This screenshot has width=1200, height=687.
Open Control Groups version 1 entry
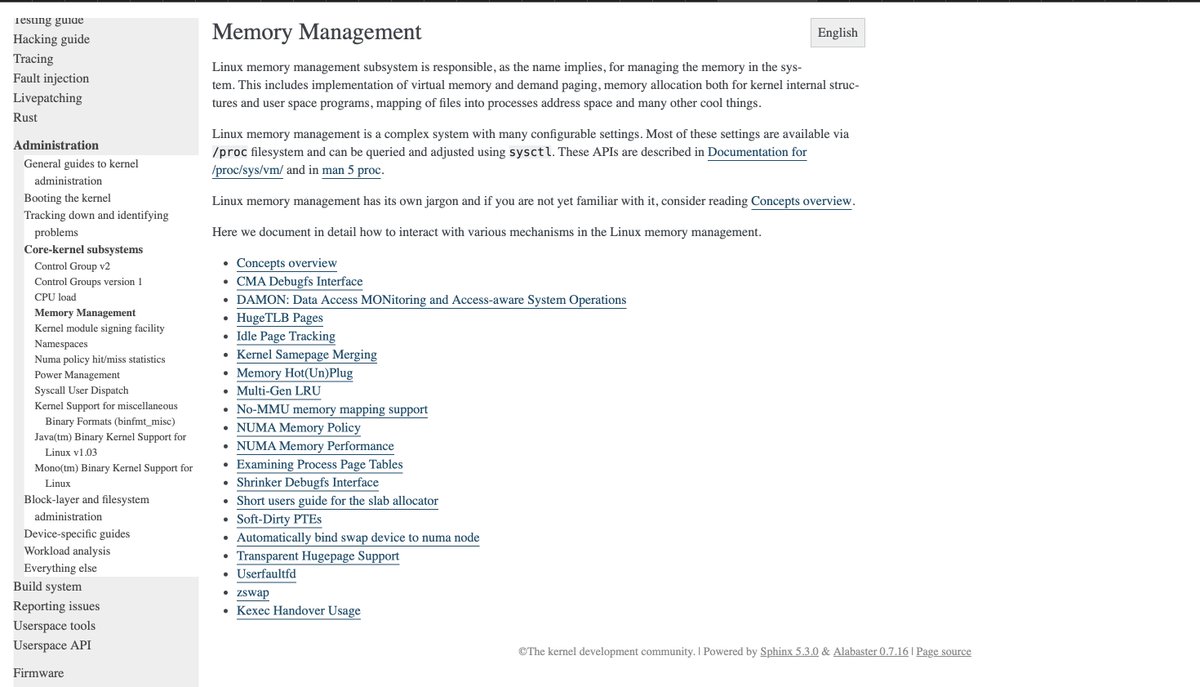88,282
